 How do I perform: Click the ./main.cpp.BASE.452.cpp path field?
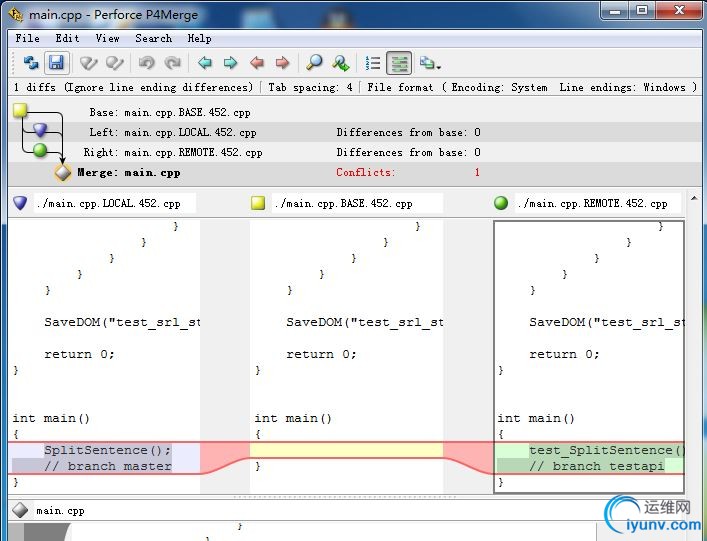point(358,203)
